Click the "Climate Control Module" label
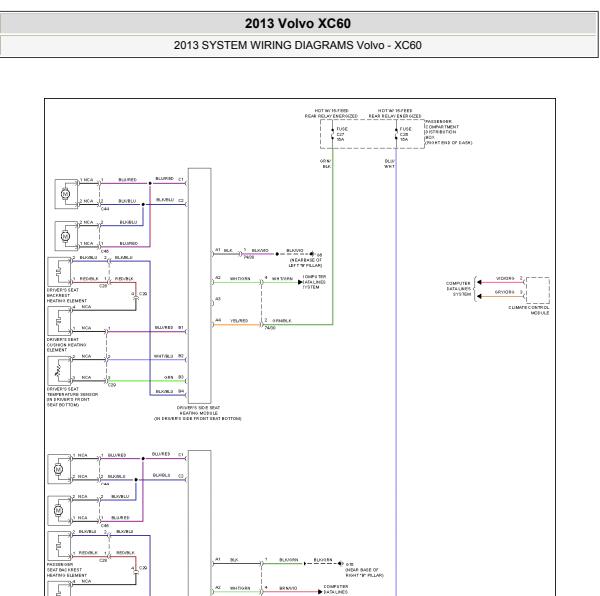Viewport: 600px width, 596px height. point(529,310)
